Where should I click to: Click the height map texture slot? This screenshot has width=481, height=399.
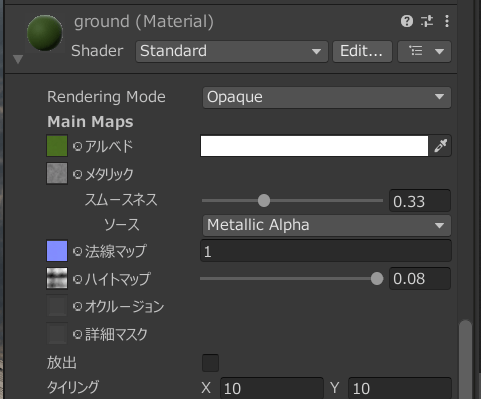(57, 278)
